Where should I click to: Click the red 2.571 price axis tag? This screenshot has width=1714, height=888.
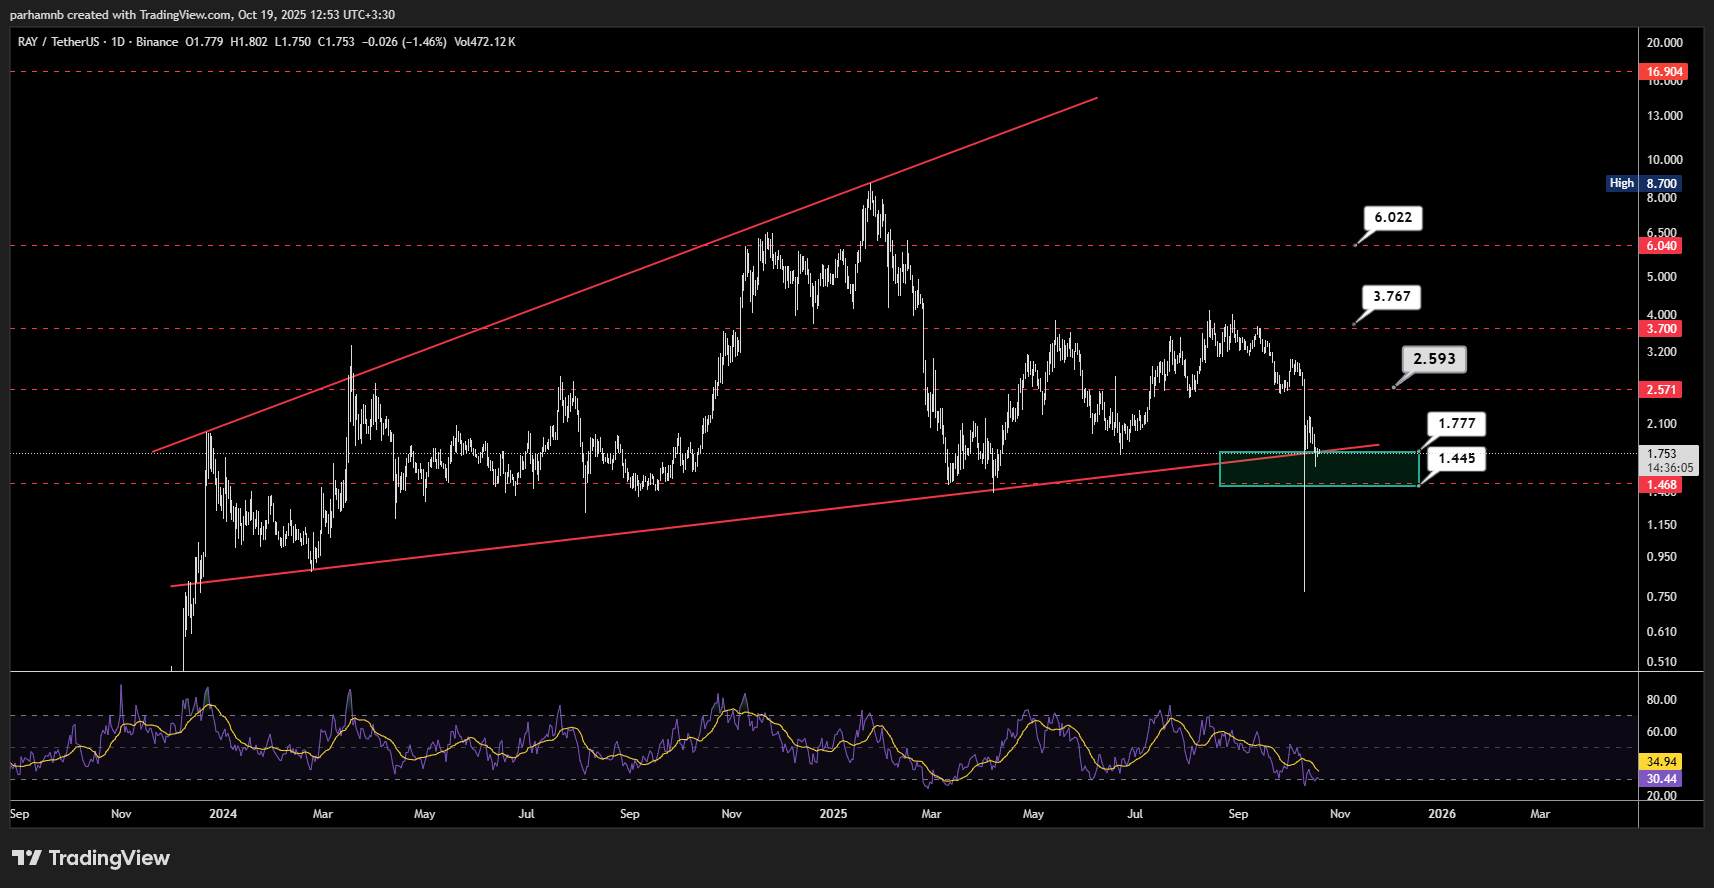pos(1661,390)
